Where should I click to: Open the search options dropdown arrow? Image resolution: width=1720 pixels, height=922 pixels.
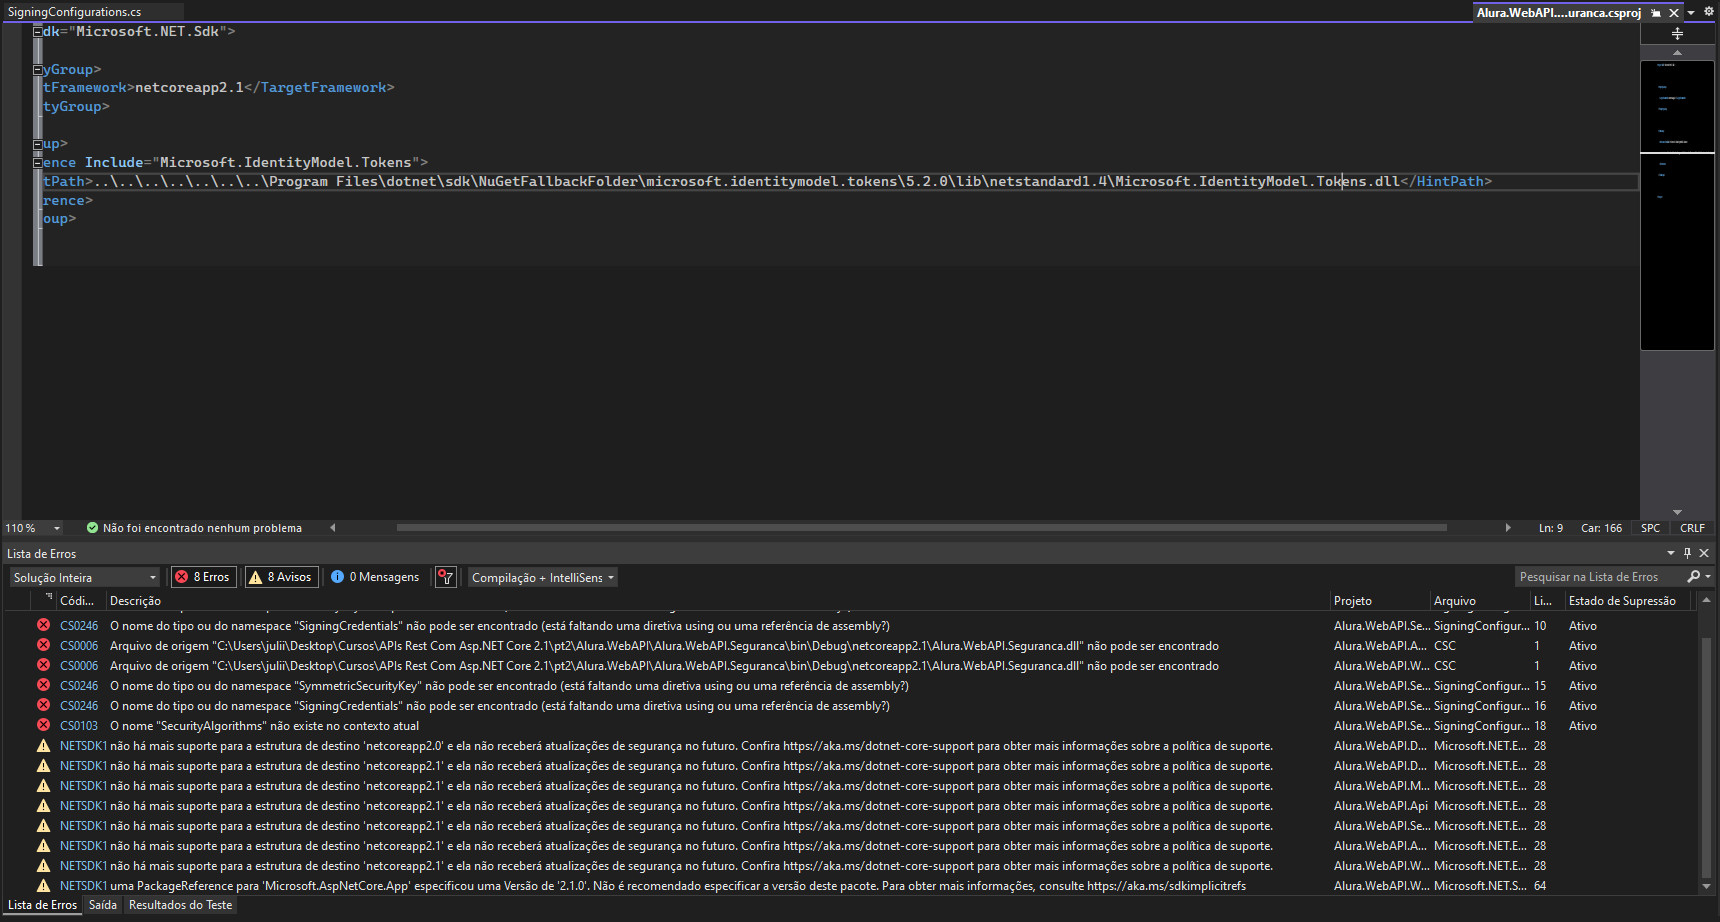1707,577
